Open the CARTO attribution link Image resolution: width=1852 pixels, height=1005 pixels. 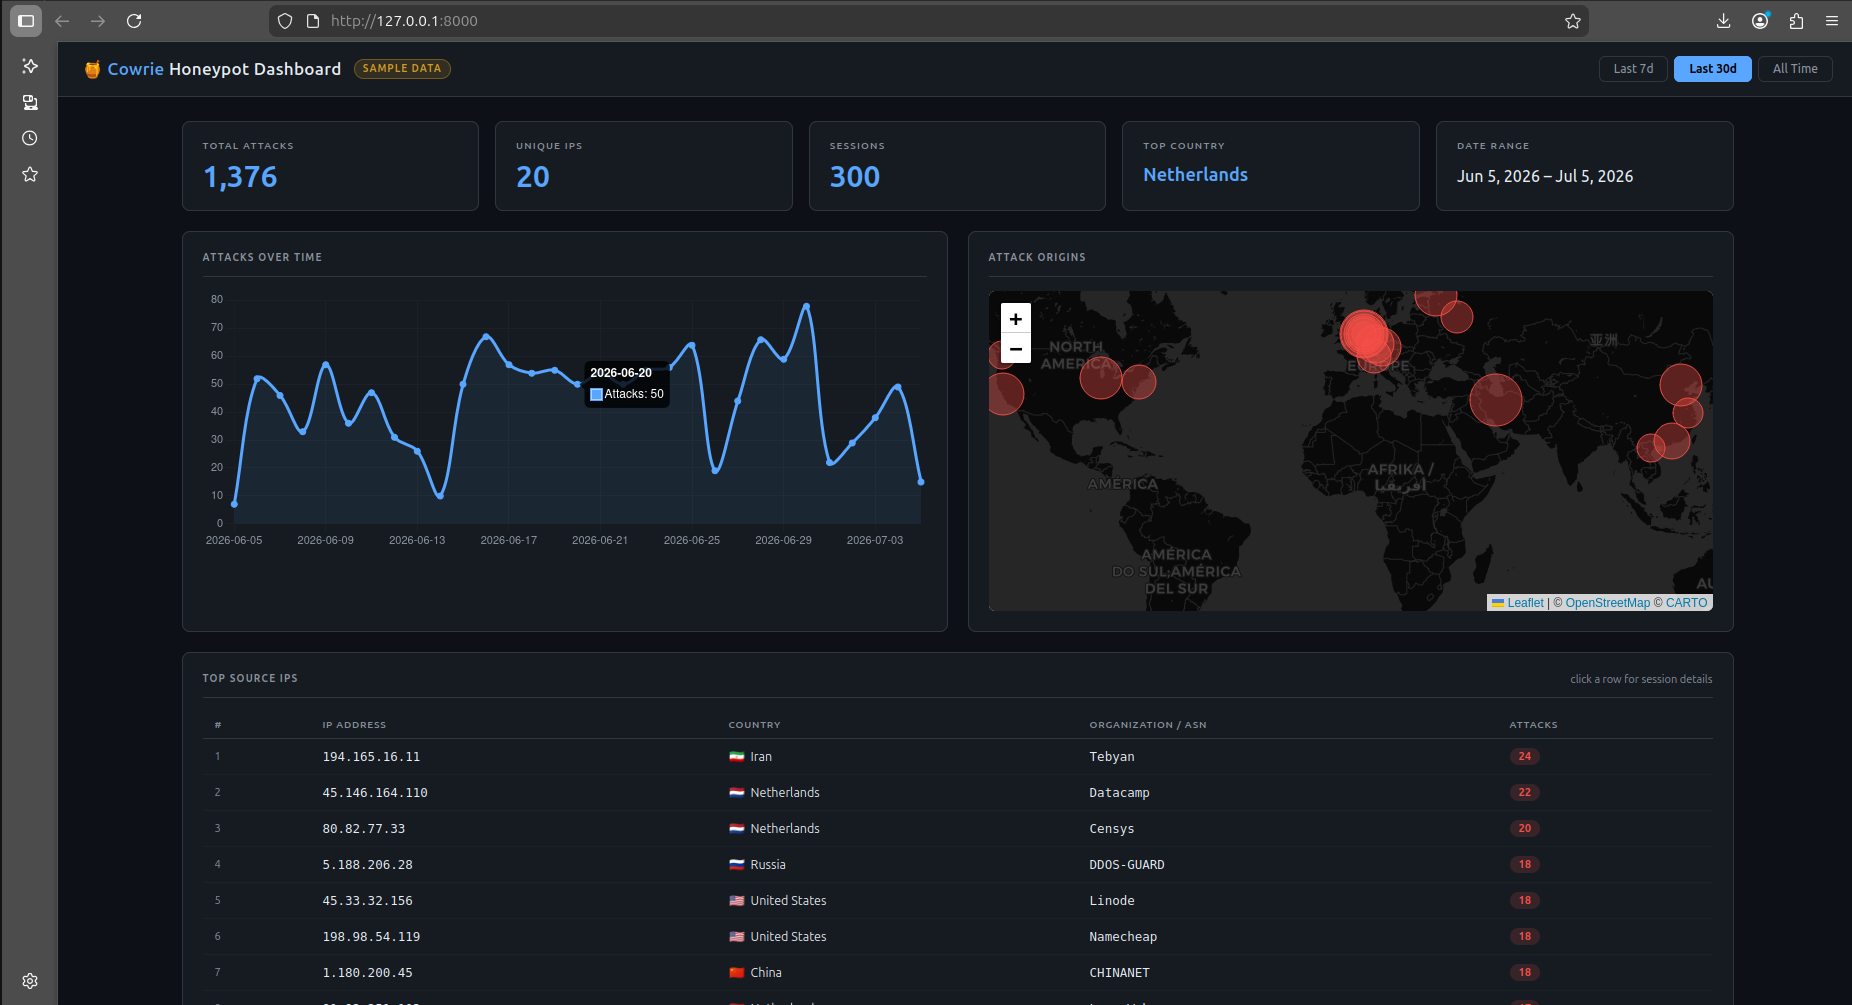[1687, 603]
